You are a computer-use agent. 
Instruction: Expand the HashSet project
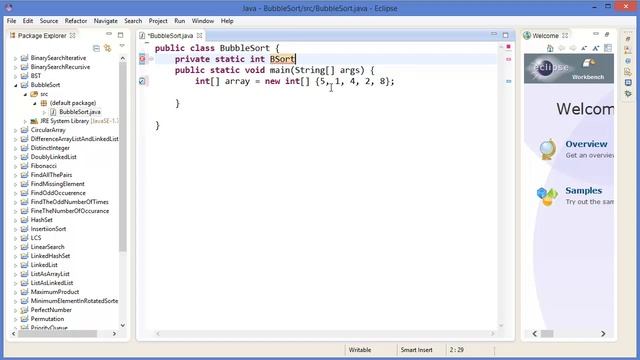click(16, 220)
